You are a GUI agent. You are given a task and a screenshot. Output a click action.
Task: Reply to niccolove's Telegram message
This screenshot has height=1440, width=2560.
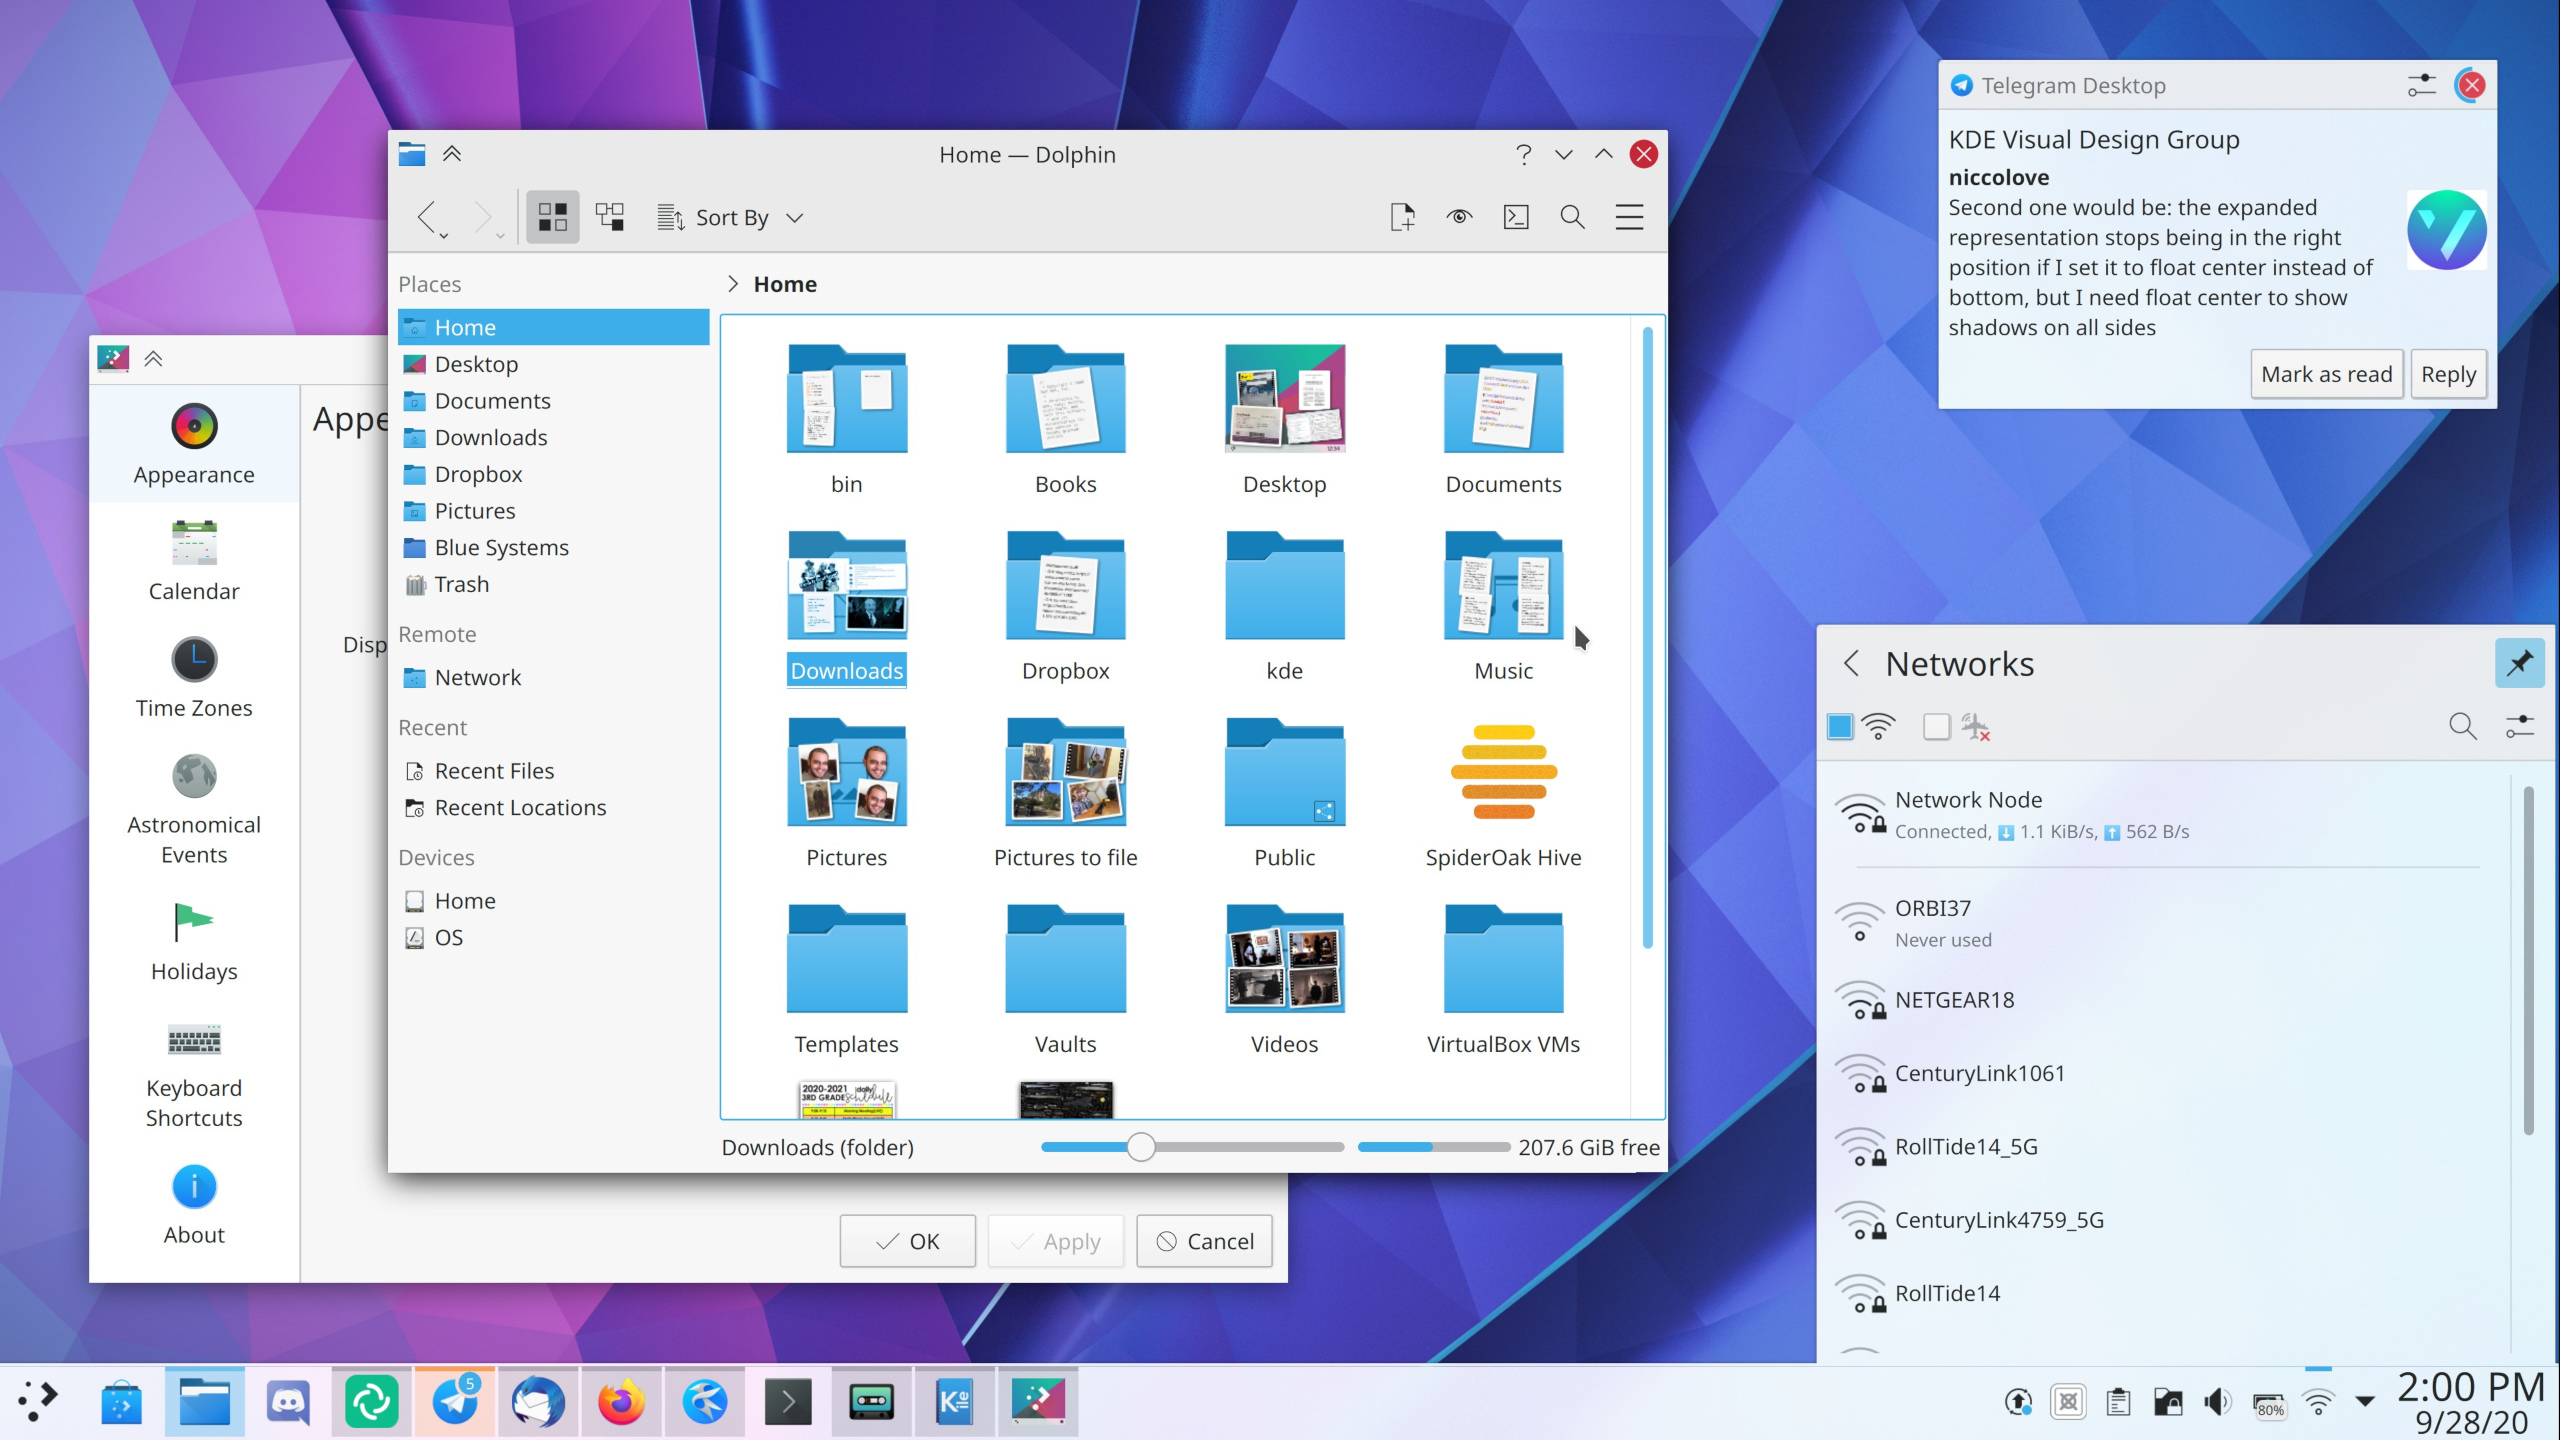[x=2448, y=373]
